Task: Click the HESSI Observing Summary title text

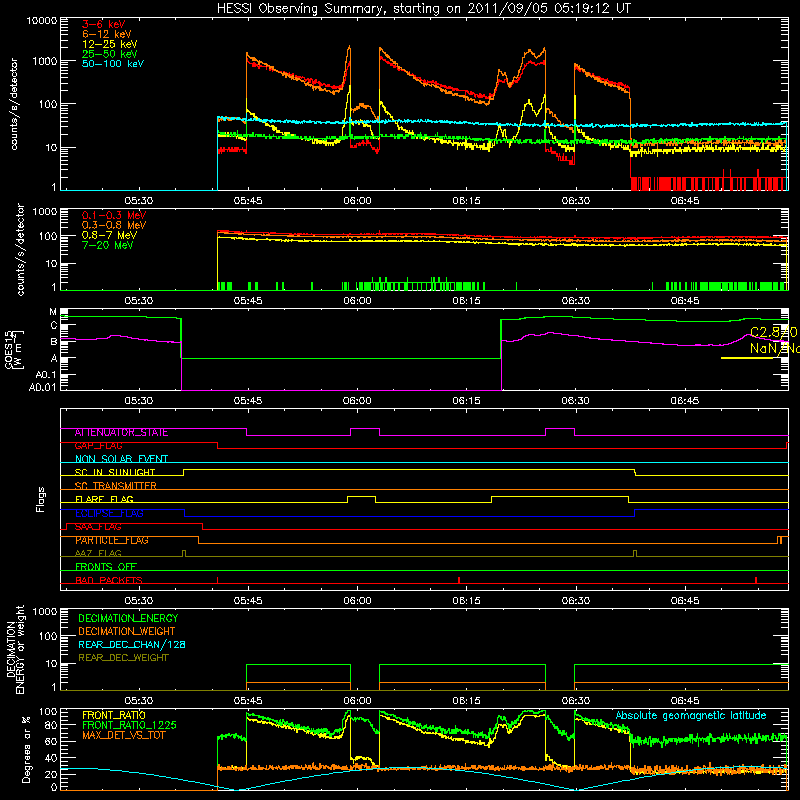Action: tap(423, 8)
